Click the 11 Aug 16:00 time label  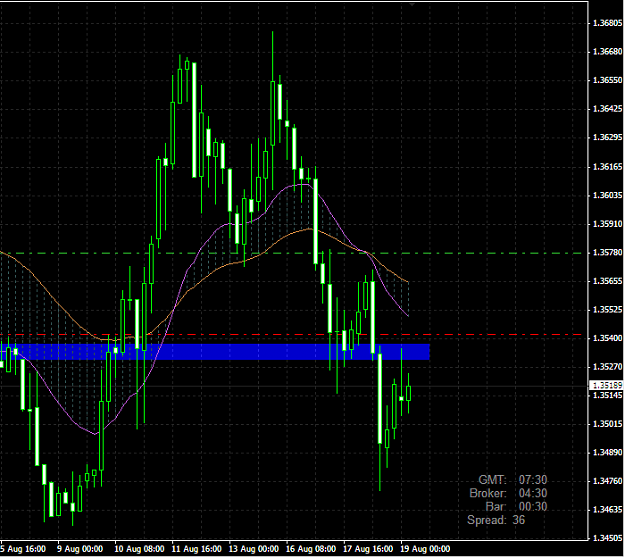(197, 549)
